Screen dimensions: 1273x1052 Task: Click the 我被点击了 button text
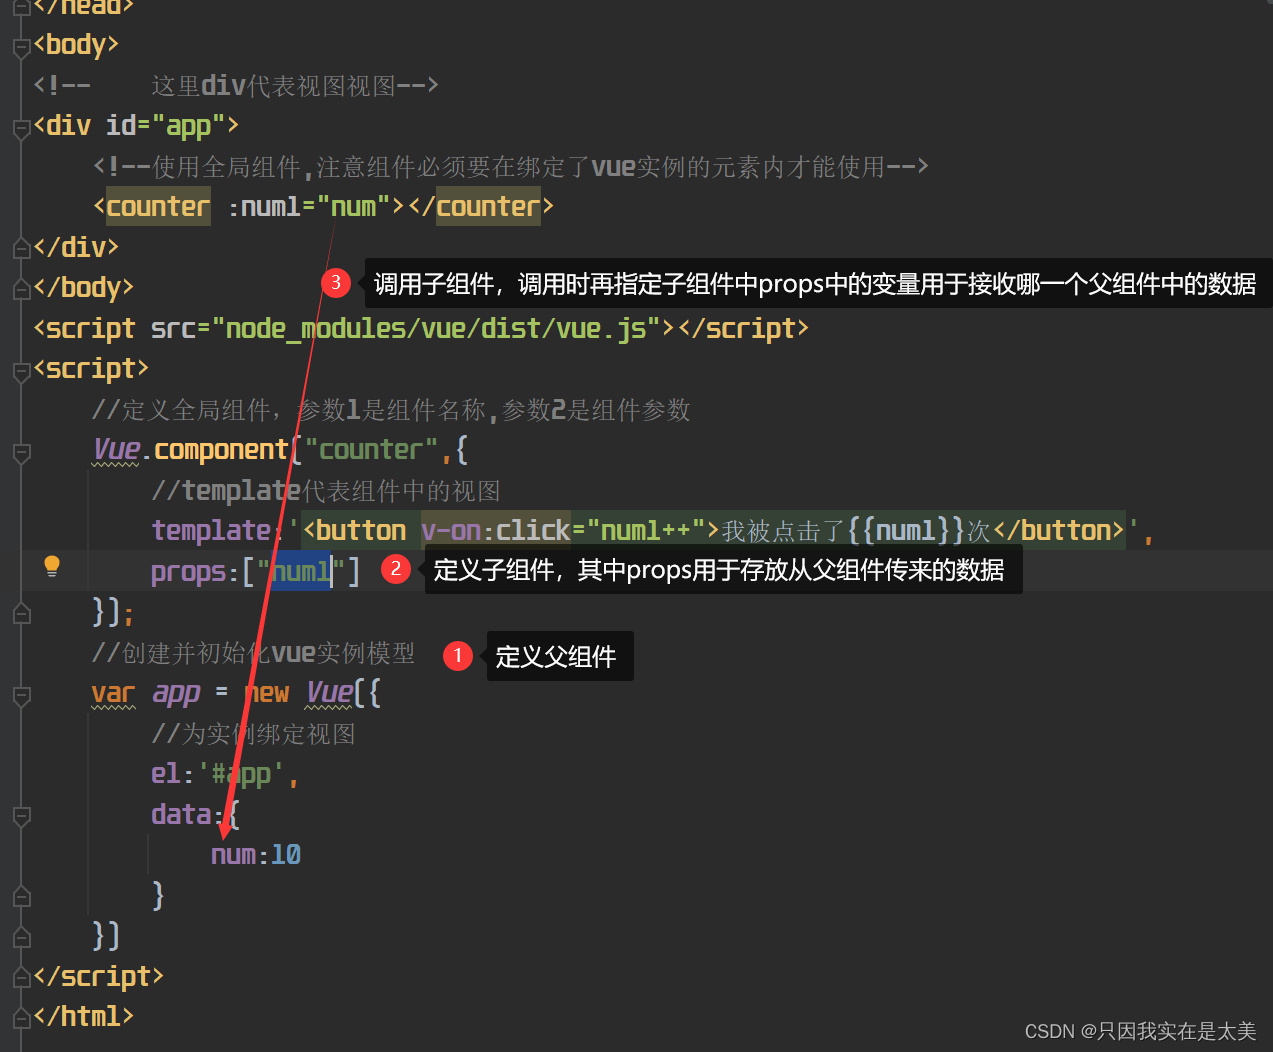[784, 531]
